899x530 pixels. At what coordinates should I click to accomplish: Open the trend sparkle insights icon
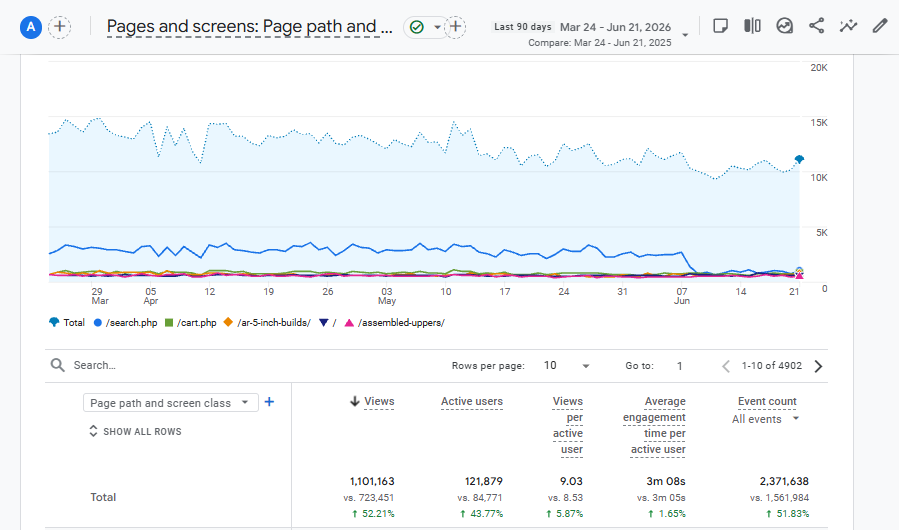849,26
